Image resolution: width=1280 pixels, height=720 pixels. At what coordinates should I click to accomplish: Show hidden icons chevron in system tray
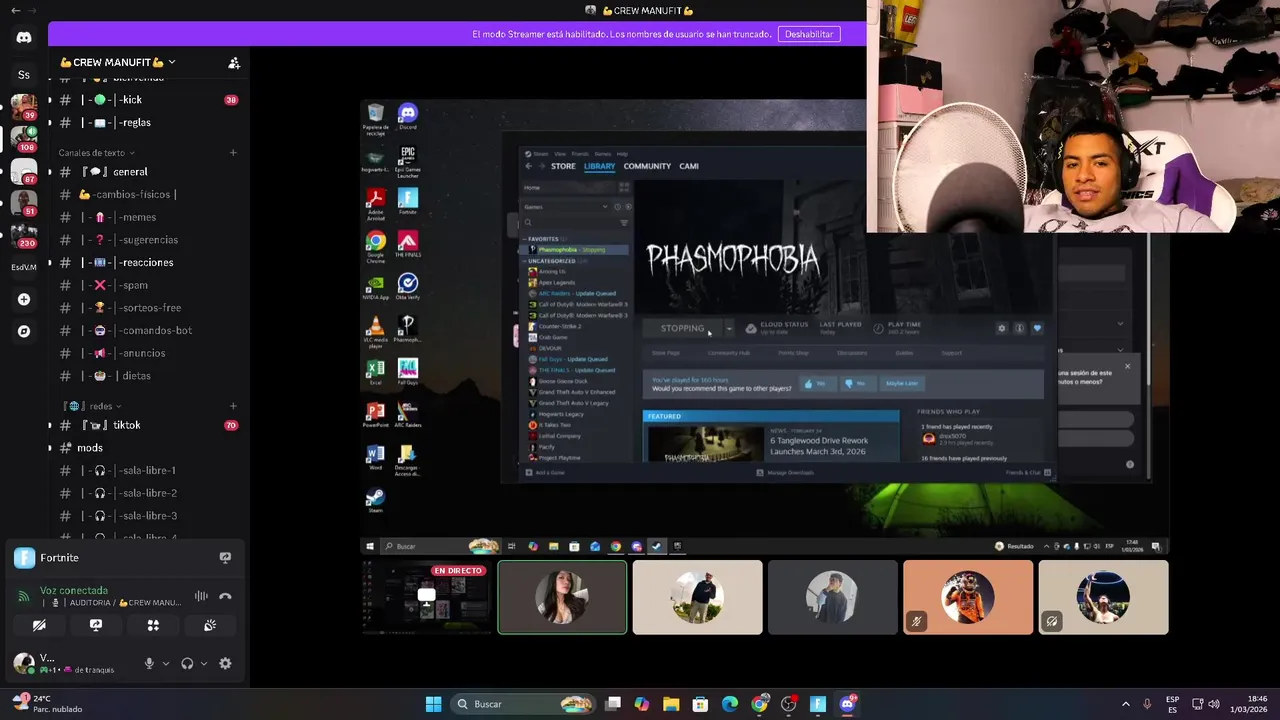(x=1125, y=704)
